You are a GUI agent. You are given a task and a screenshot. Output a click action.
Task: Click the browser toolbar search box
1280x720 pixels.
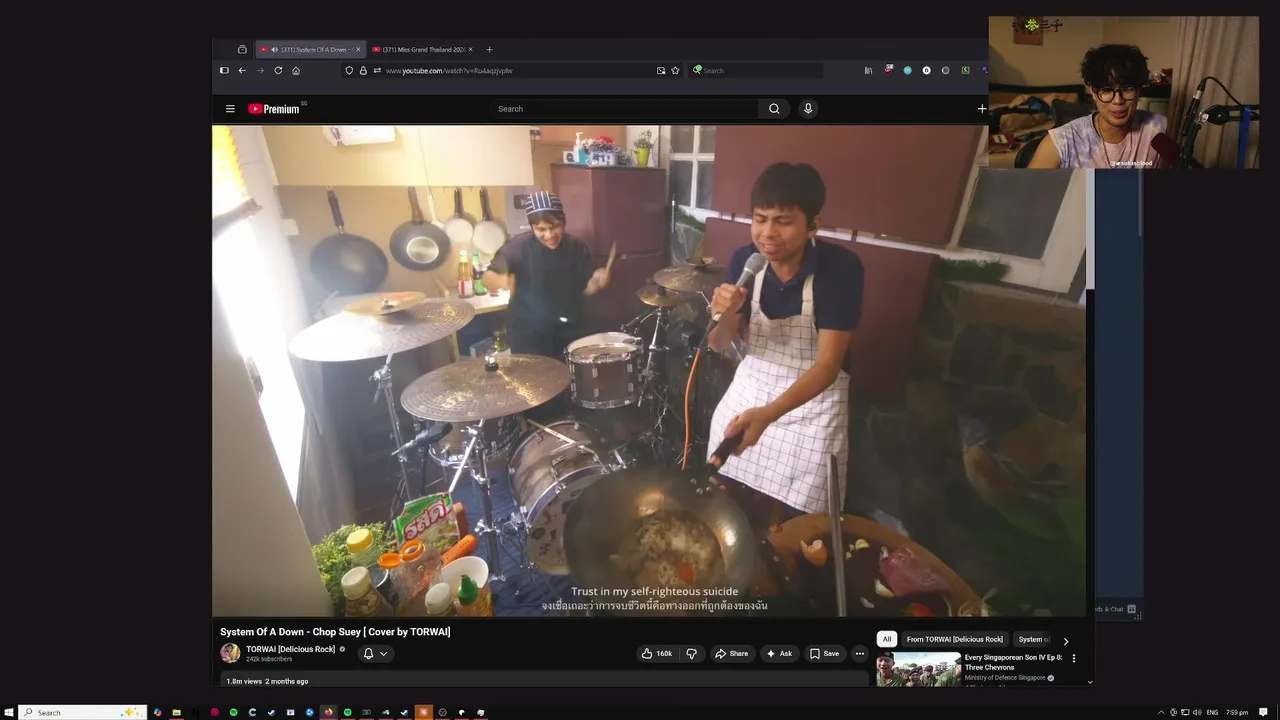coord(757,71)
